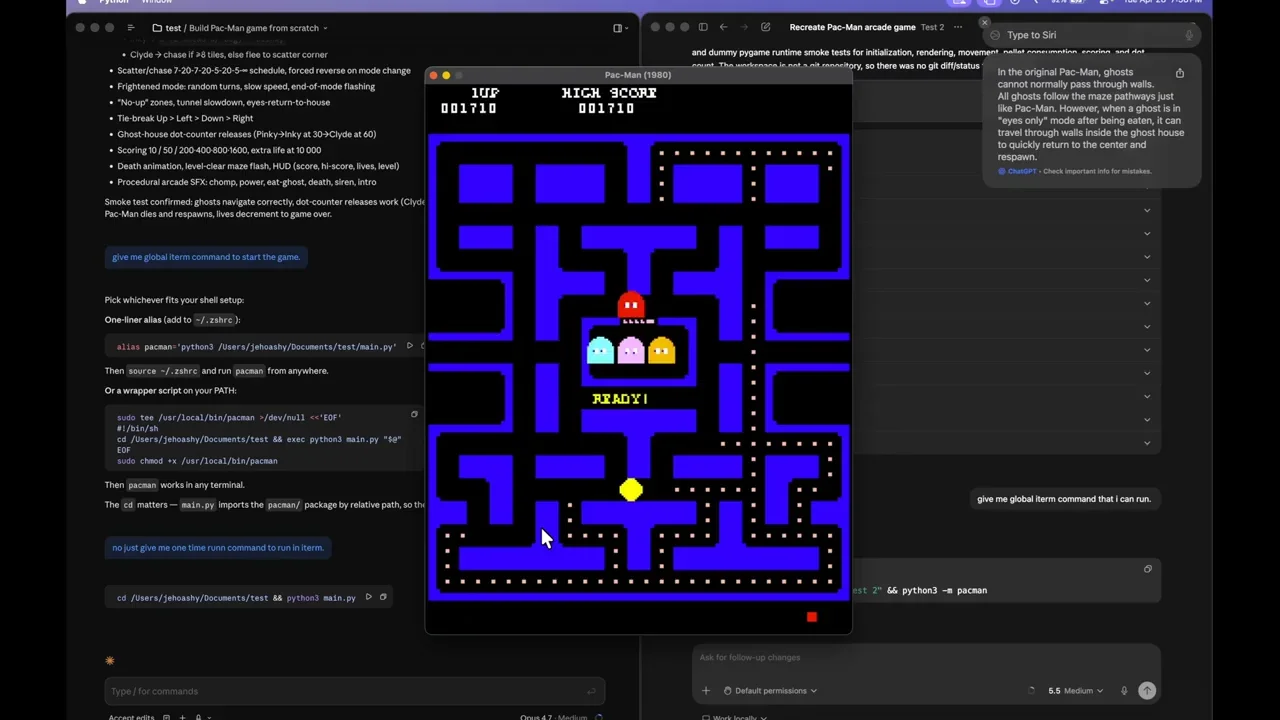Click the pink ghost Pinky in ghost house
This screenshot has height=720, width=1280.
631,350
